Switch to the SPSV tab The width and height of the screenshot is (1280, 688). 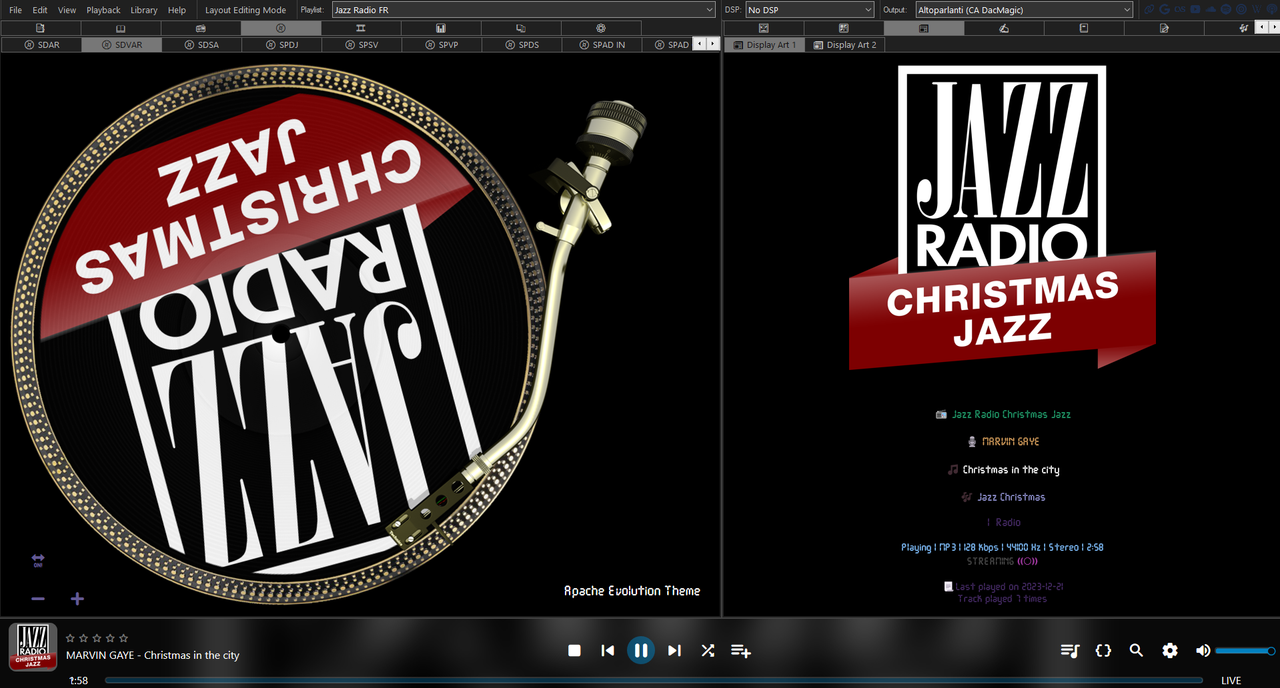[361, 45]
